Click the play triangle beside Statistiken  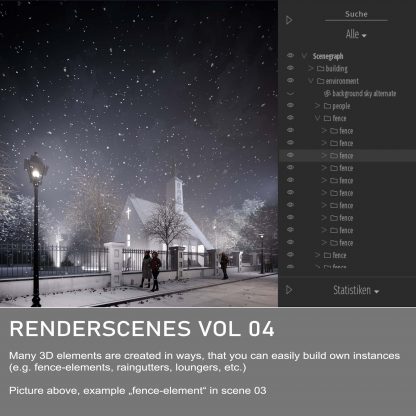pos(289,290)
